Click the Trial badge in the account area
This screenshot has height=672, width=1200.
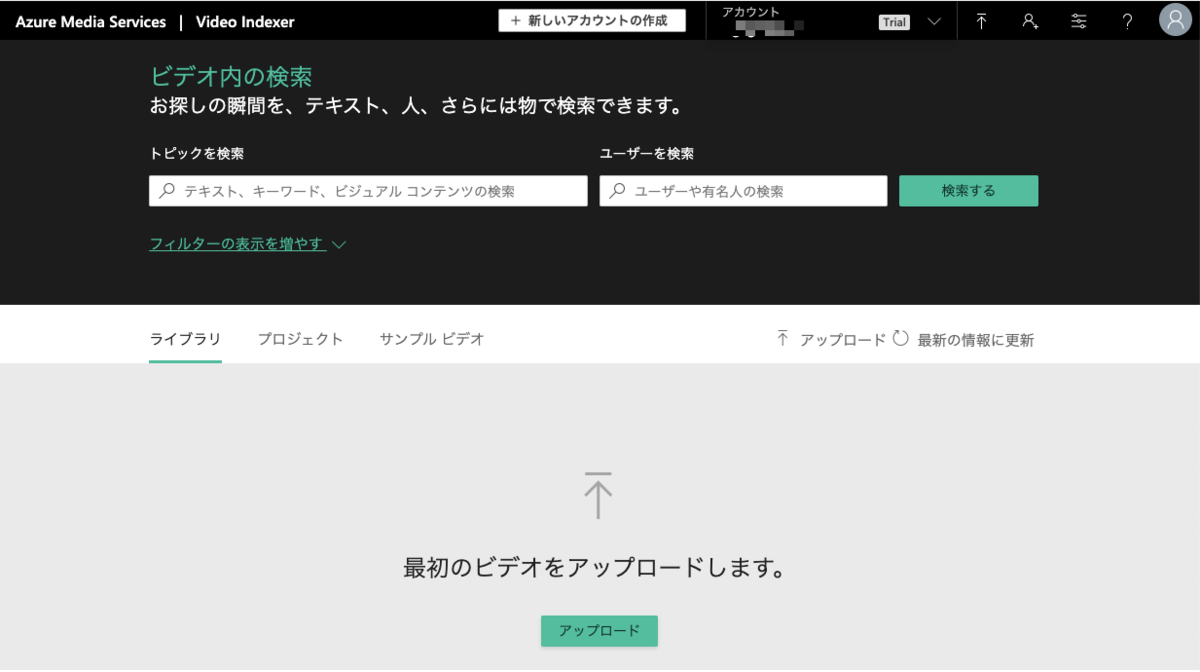[893, 21]
